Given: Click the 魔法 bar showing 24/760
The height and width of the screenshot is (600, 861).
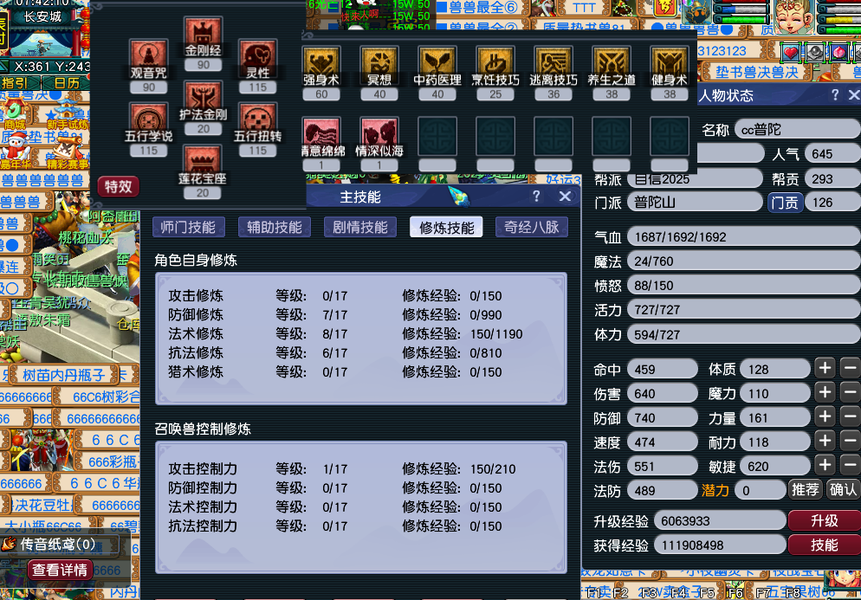Looking at the screenshot, I should (x=743, y=261).
